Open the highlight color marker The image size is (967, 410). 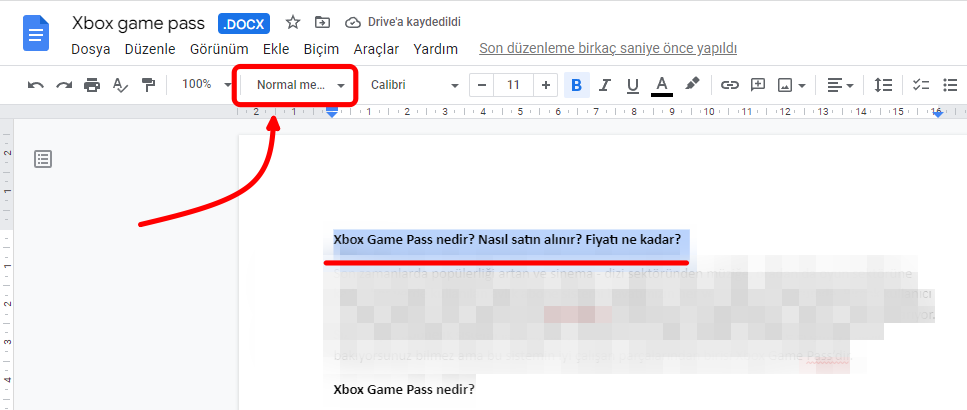coord(693,84)
